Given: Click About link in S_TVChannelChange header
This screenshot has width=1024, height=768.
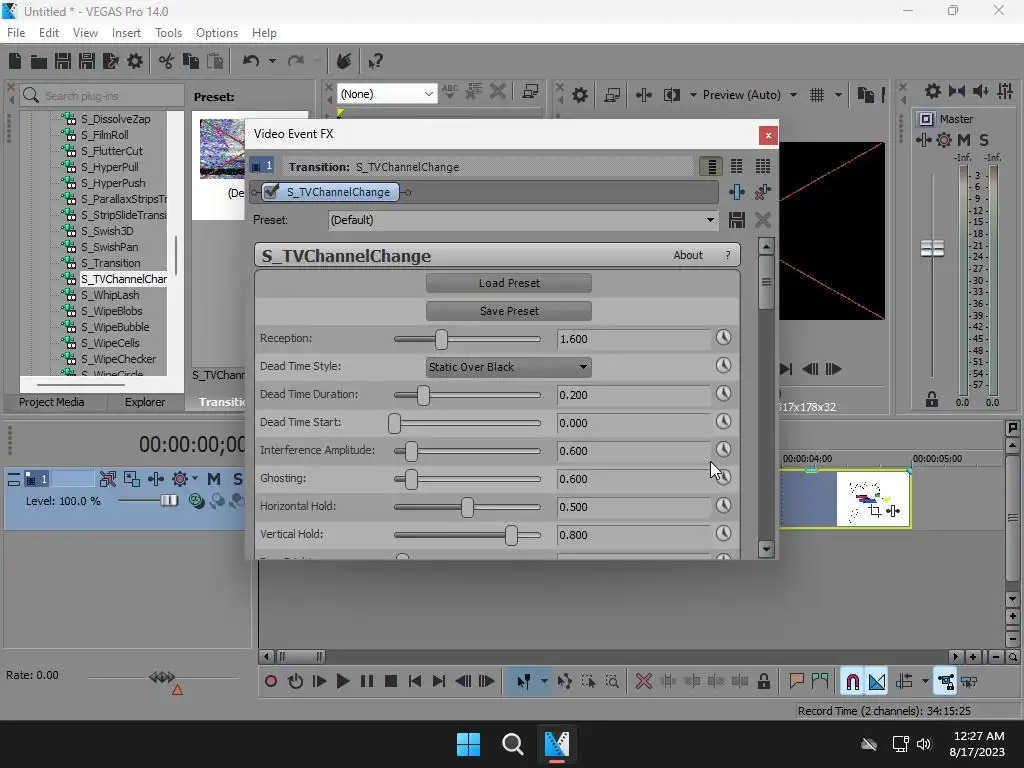Looking at the screenshot, I should 688,255.
